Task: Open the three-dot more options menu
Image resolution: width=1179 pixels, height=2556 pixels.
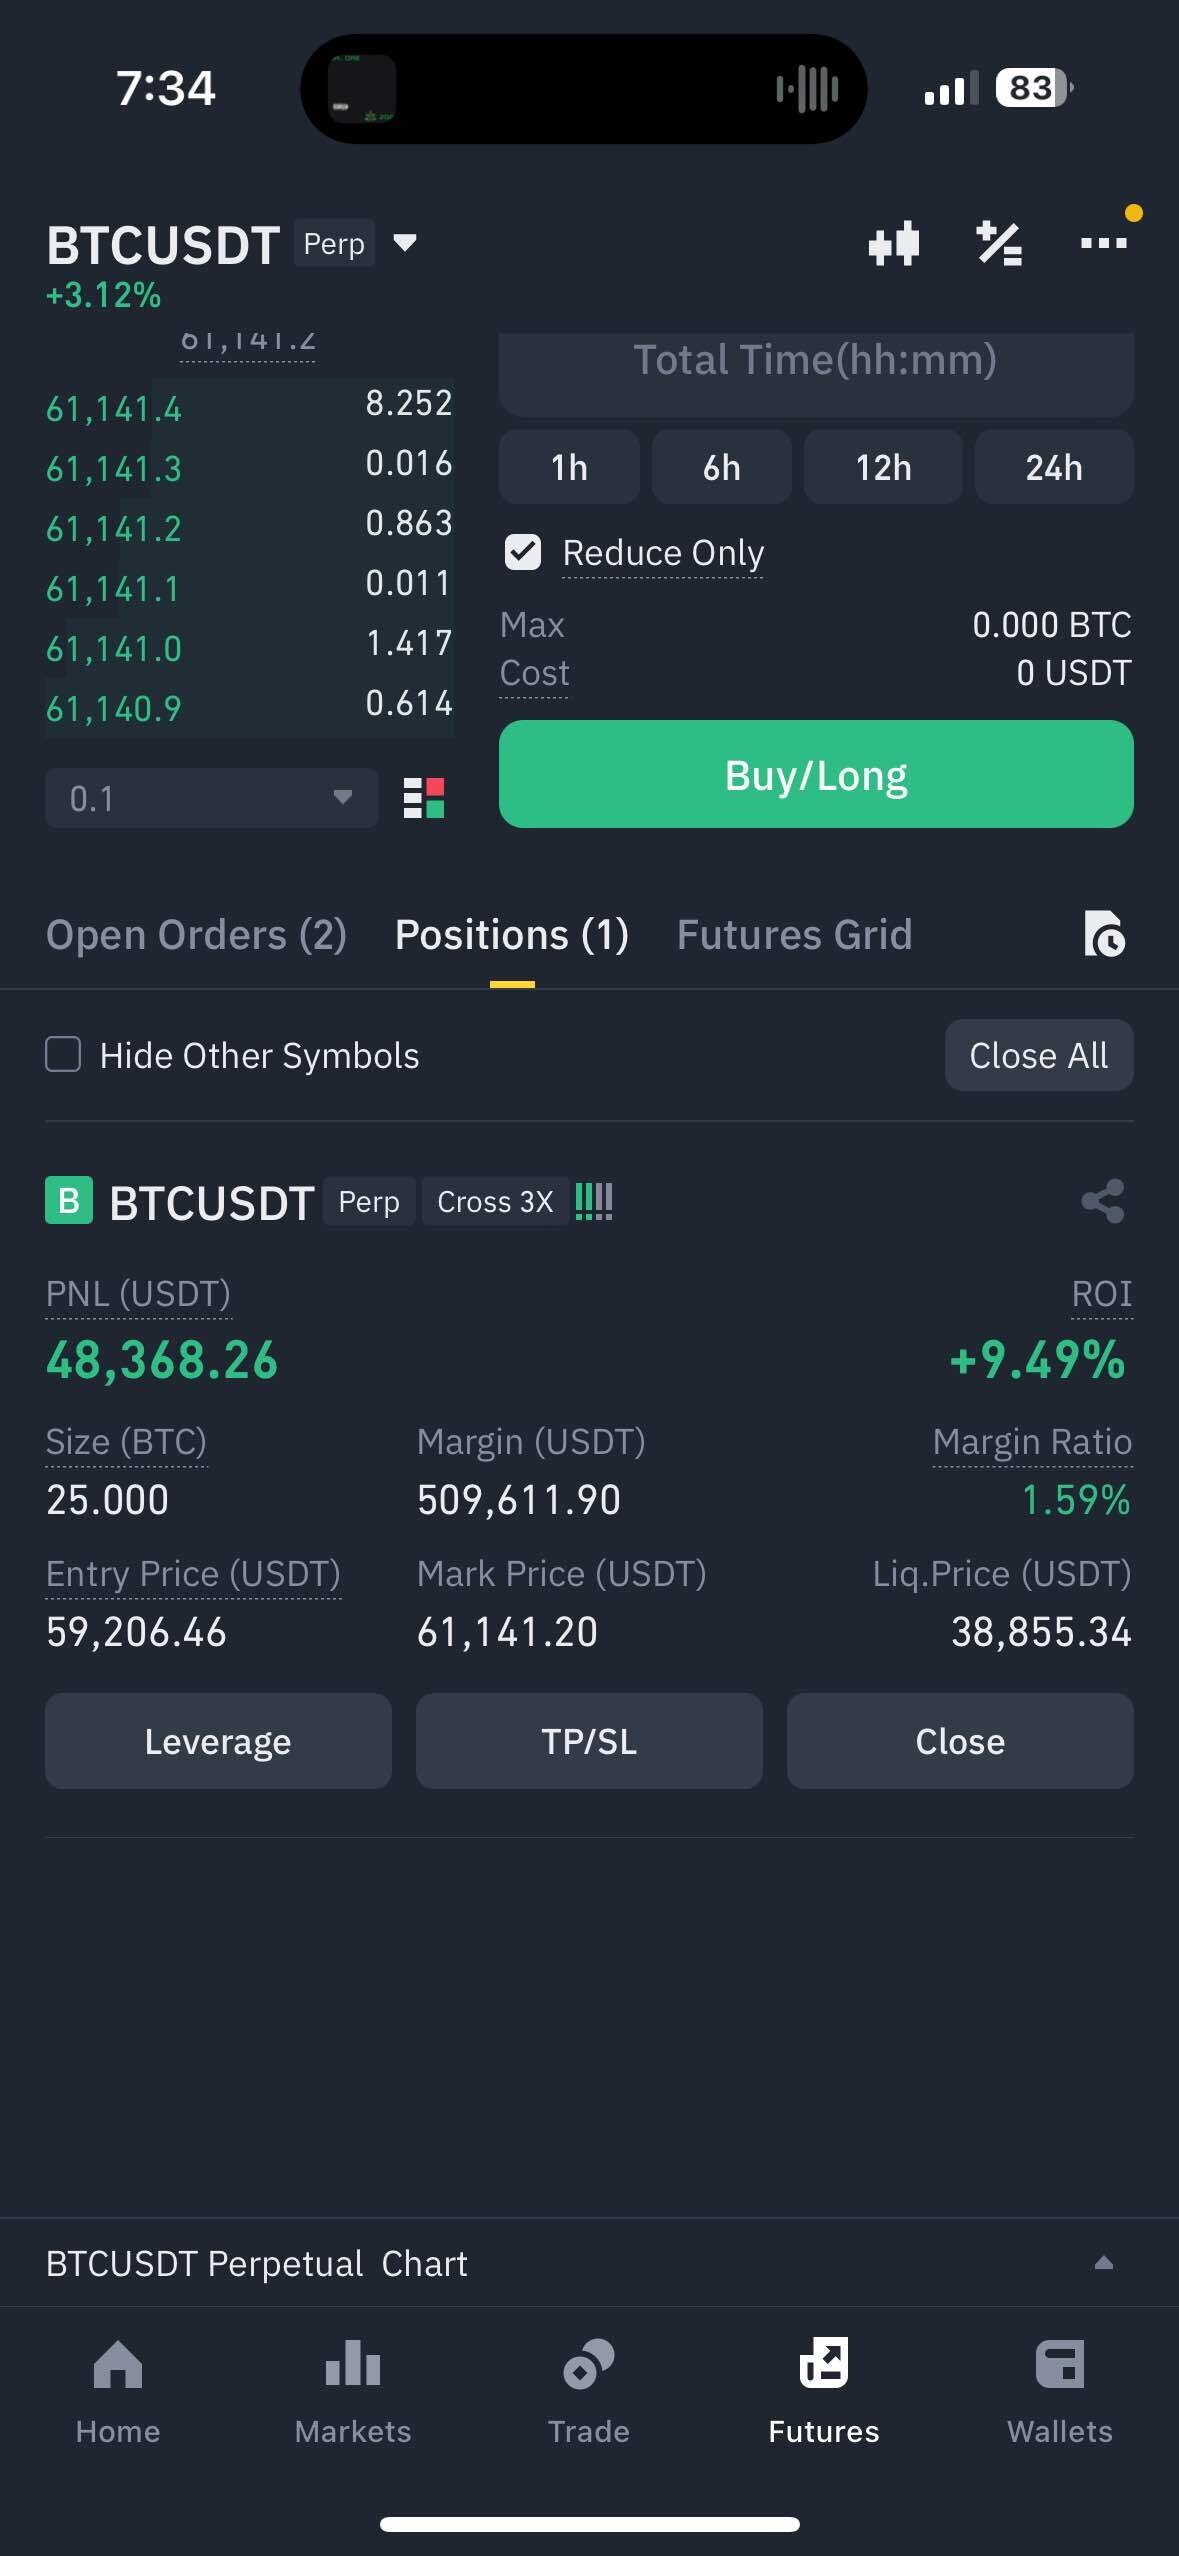Action: coord(1104,243)
